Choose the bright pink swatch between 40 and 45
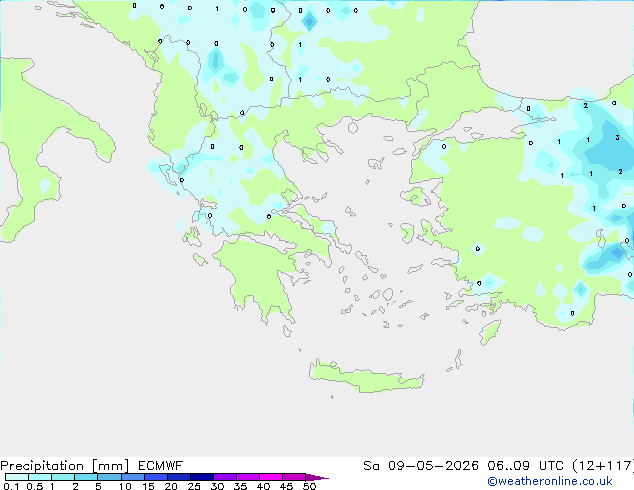 271,477
